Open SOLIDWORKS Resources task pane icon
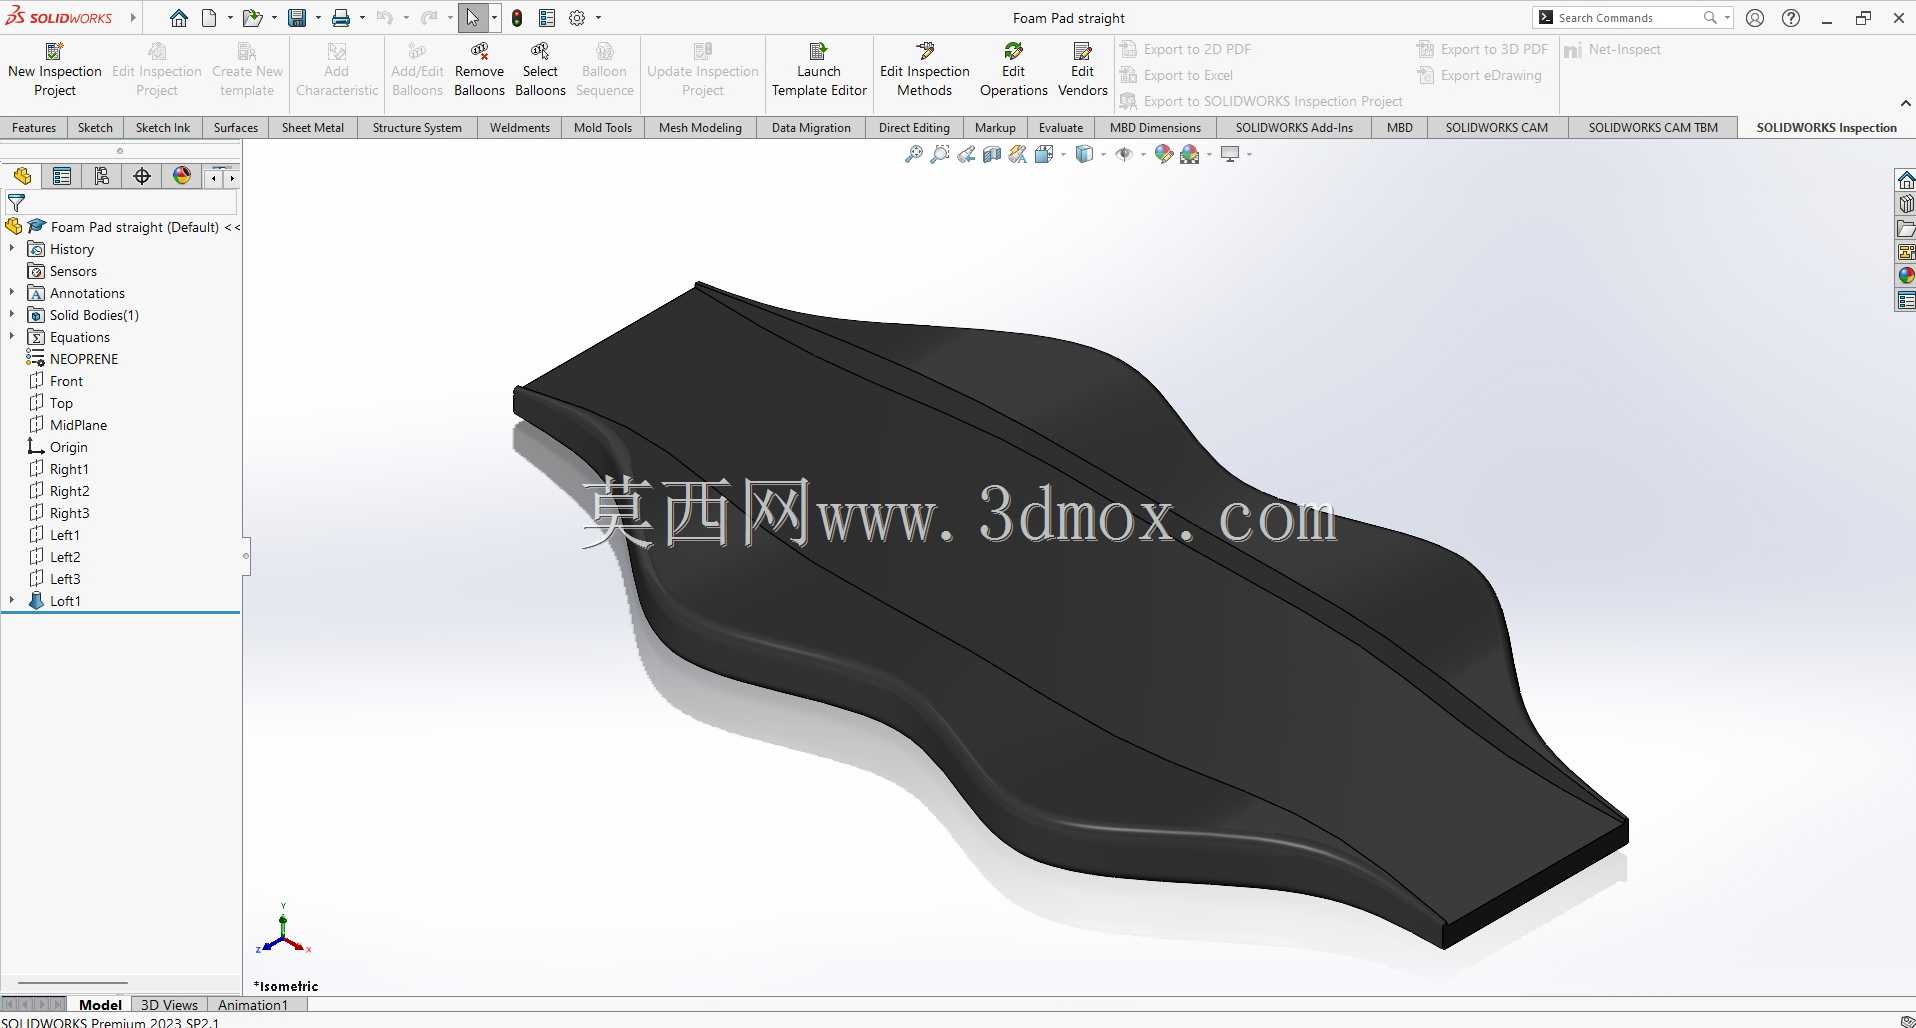This screenshot has height=1028, width=1916. (1906, 180)
